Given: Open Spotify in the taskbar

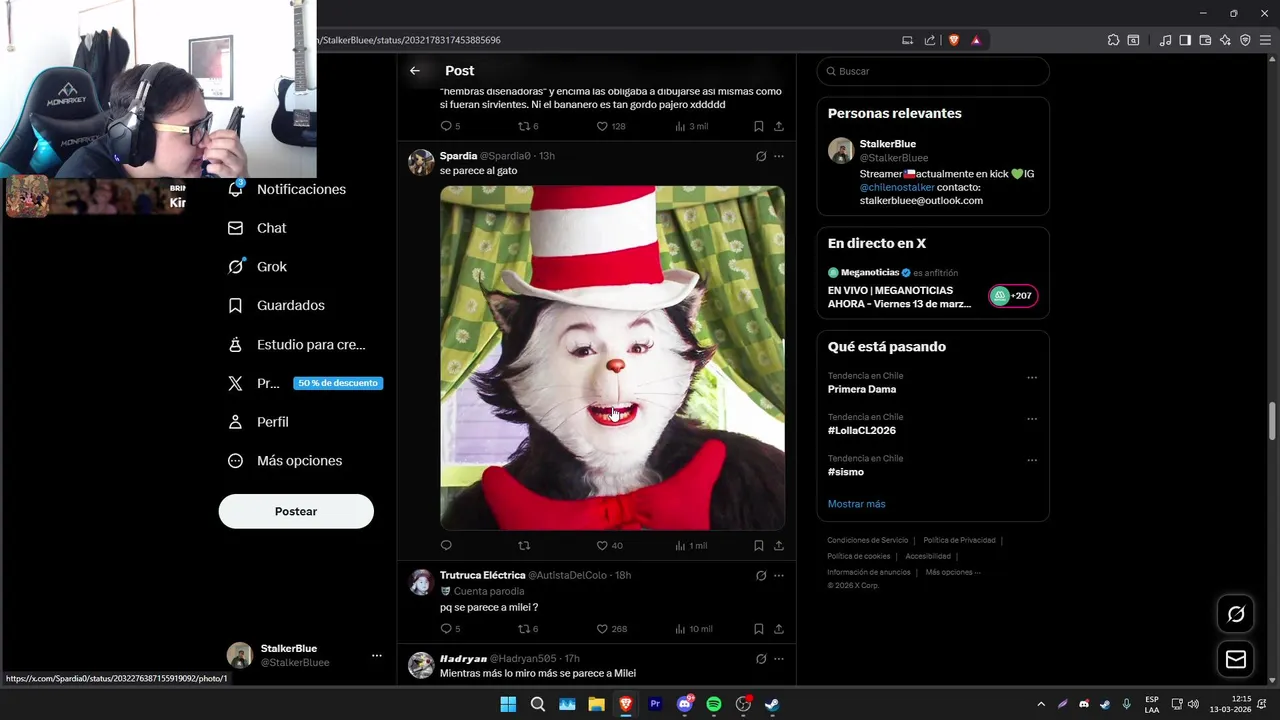Looking at the screenshot, I should (714, 704).
